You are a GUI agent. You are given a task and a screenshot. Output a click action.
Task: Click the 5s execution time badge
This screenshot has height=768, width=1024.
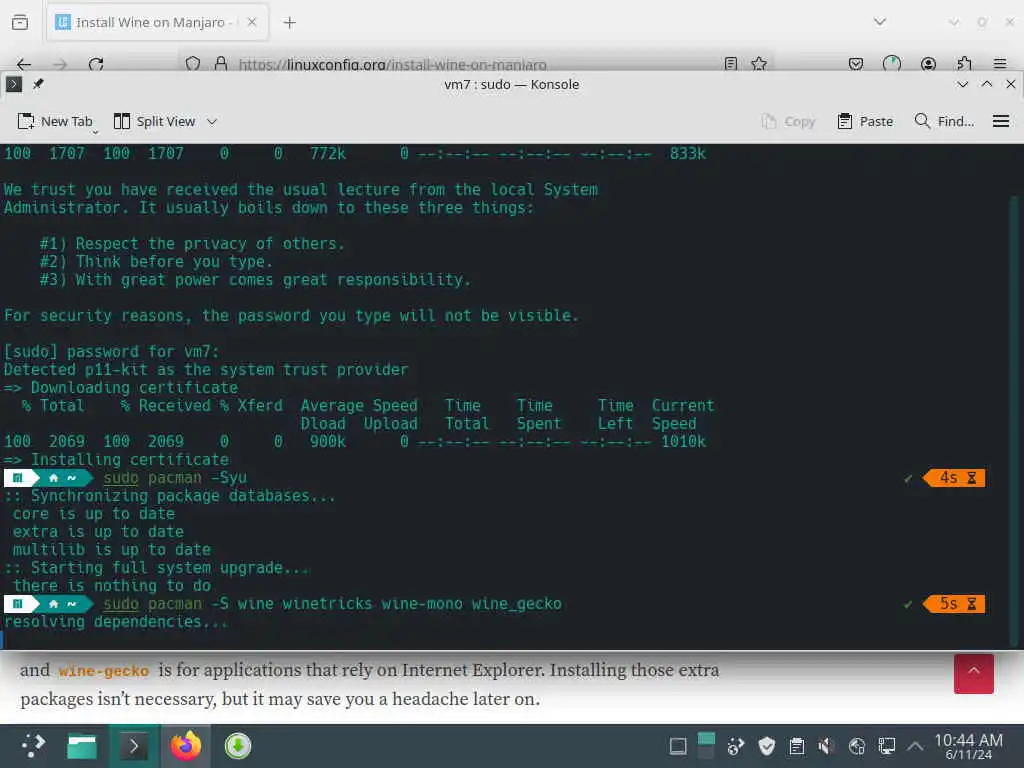pos(954,604)
